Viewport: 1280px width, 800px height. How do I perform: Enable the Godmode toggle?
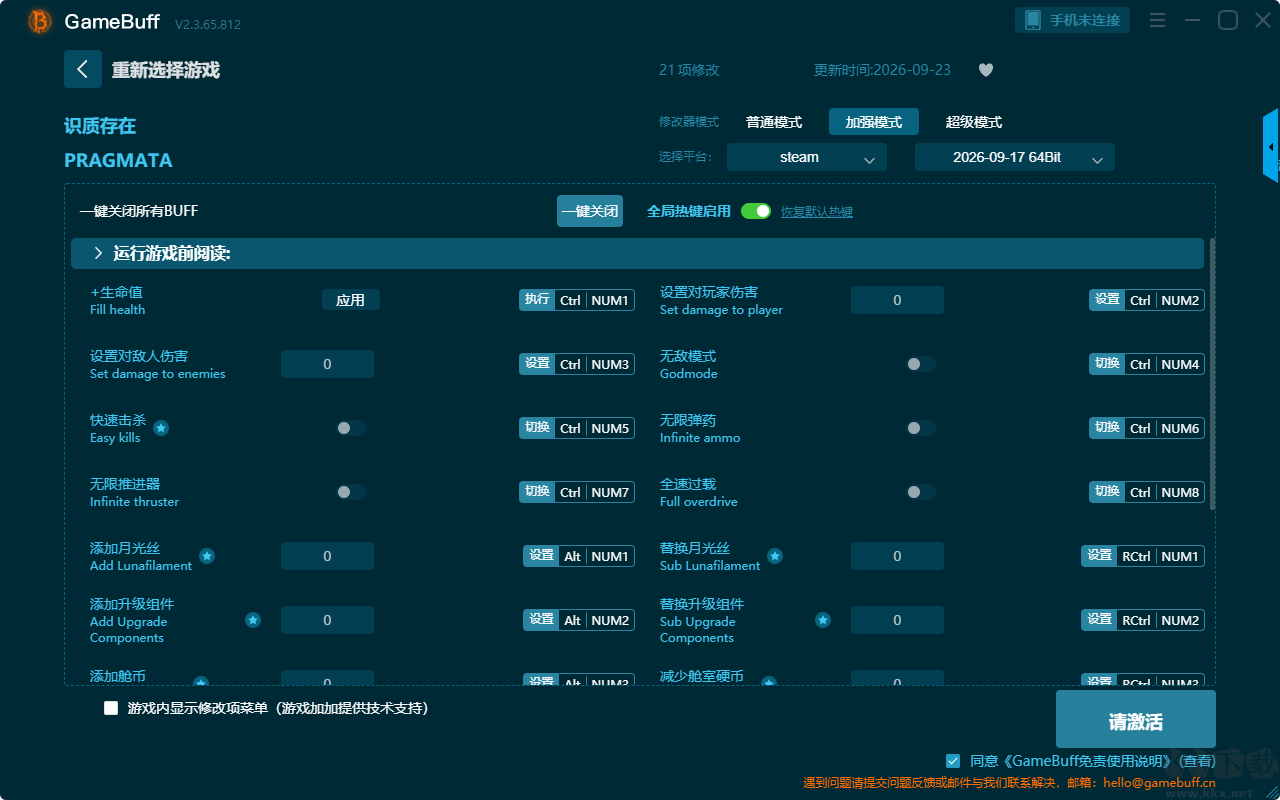(x=920, y=364)
